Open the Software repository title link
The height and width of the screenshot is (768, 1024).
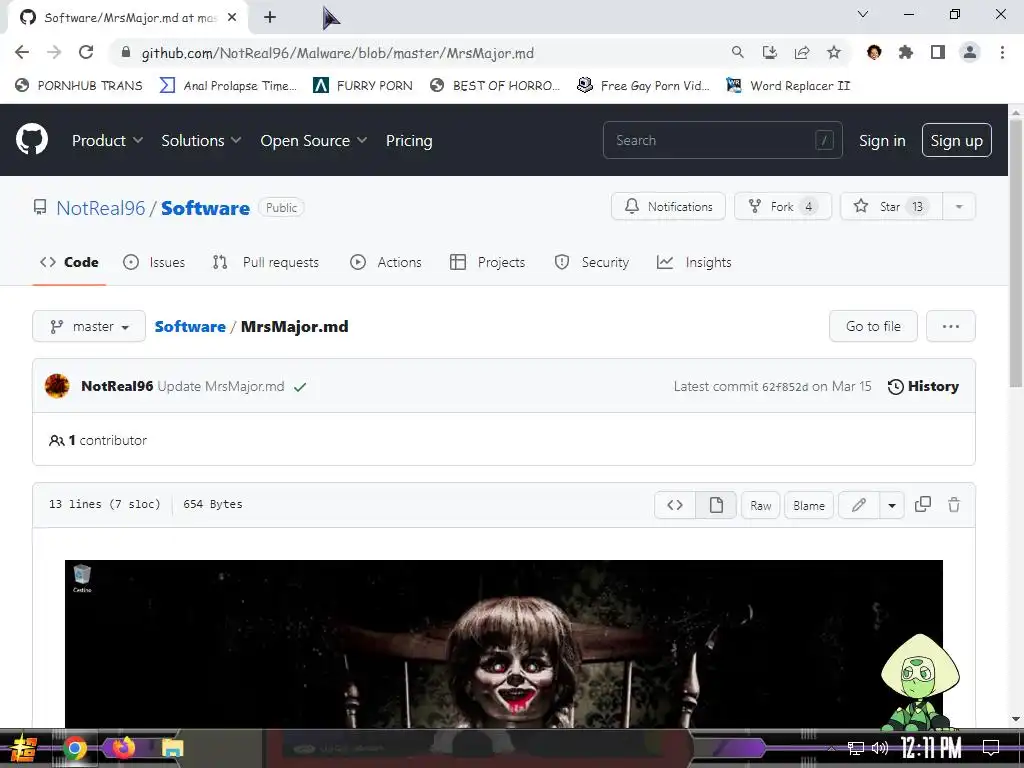coord(205,208)
